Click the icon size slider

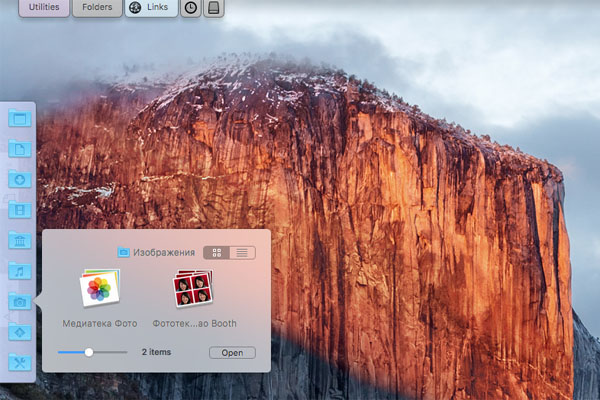(89, 352)
